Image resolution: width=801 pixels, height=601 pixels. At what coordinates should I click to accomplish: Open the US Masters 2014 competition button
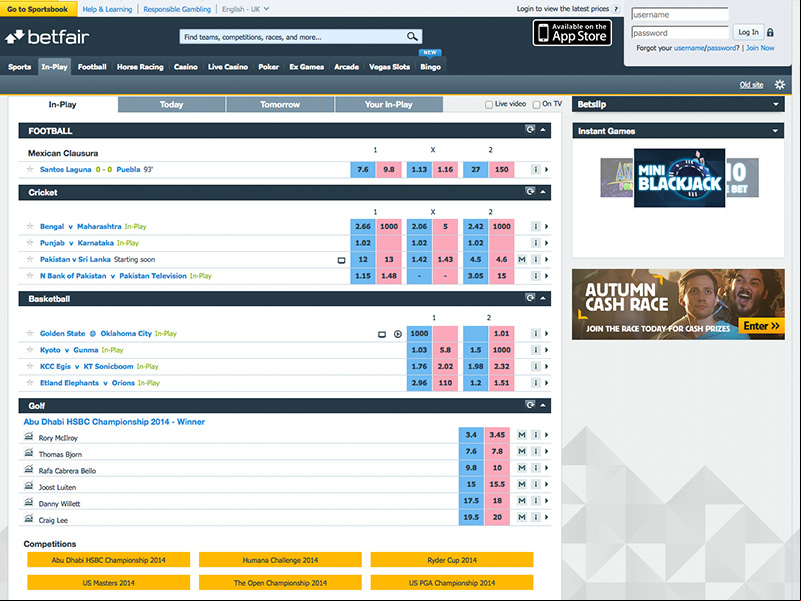109,583
